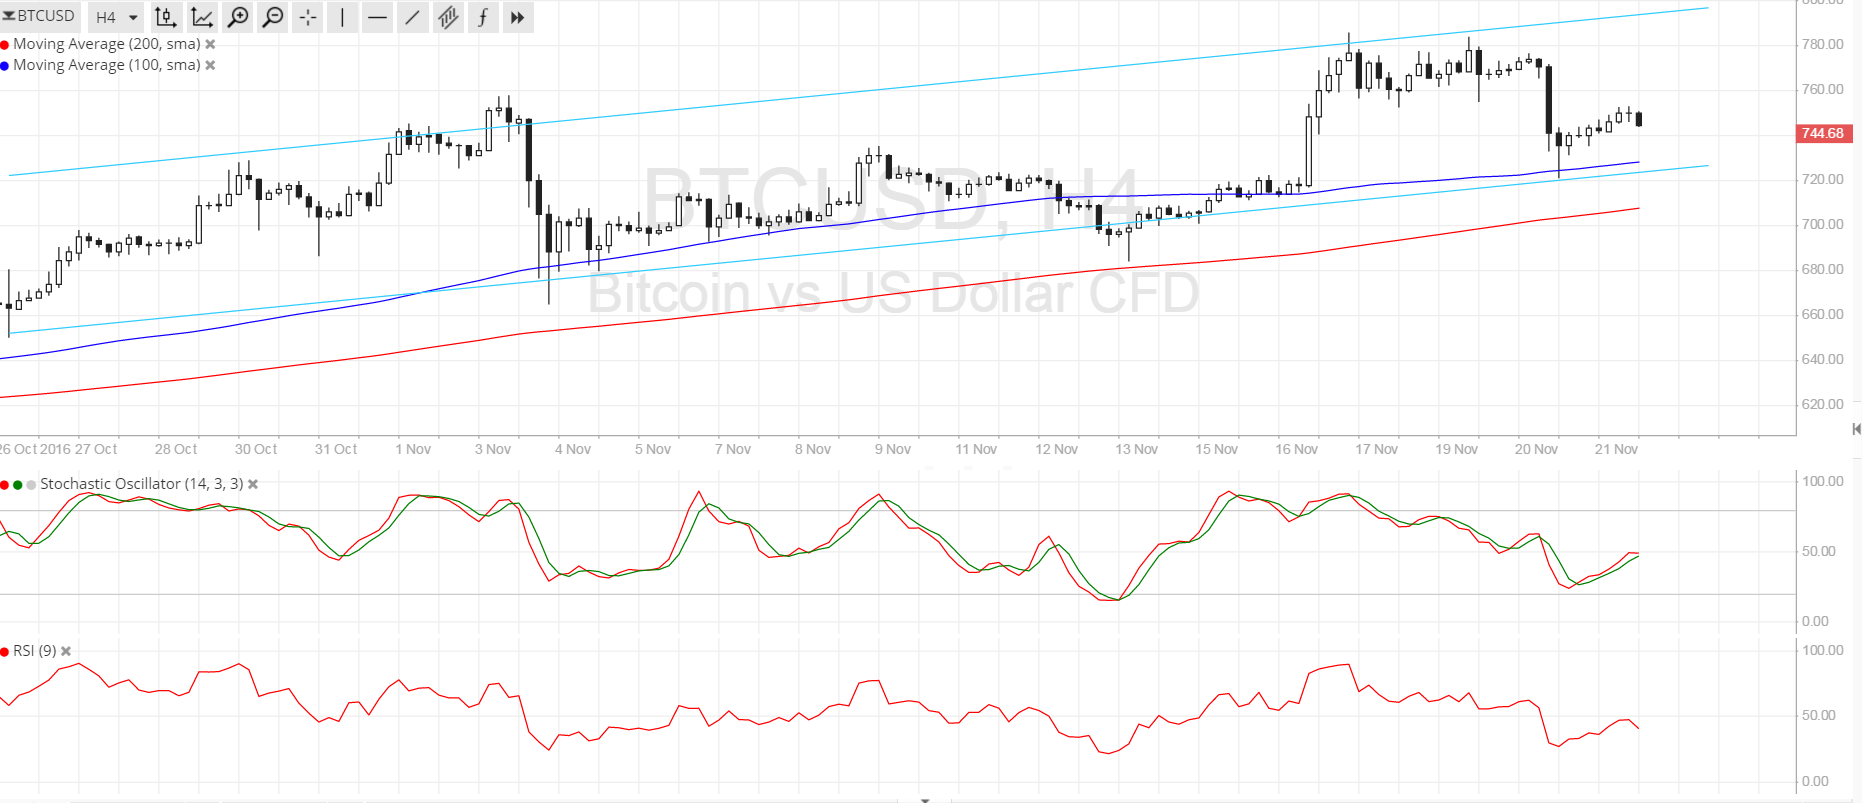Image resolution: width=1864 pixels, height=803 pixels.
Task: Select the vertical line drawing tool
Action: tap(342, 17)
